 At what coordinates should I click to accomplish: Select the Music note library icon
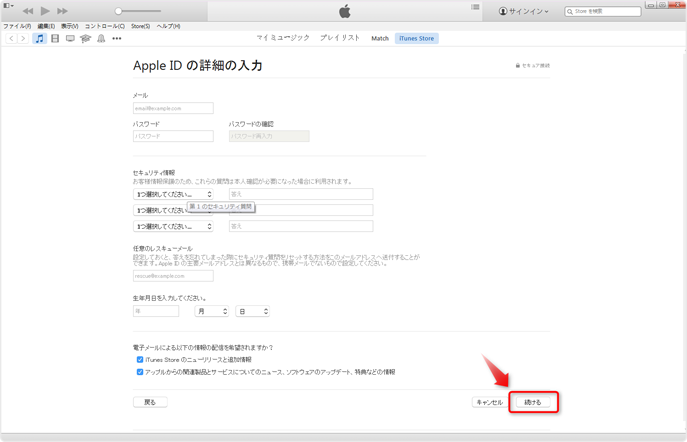(x=39, y=39)
